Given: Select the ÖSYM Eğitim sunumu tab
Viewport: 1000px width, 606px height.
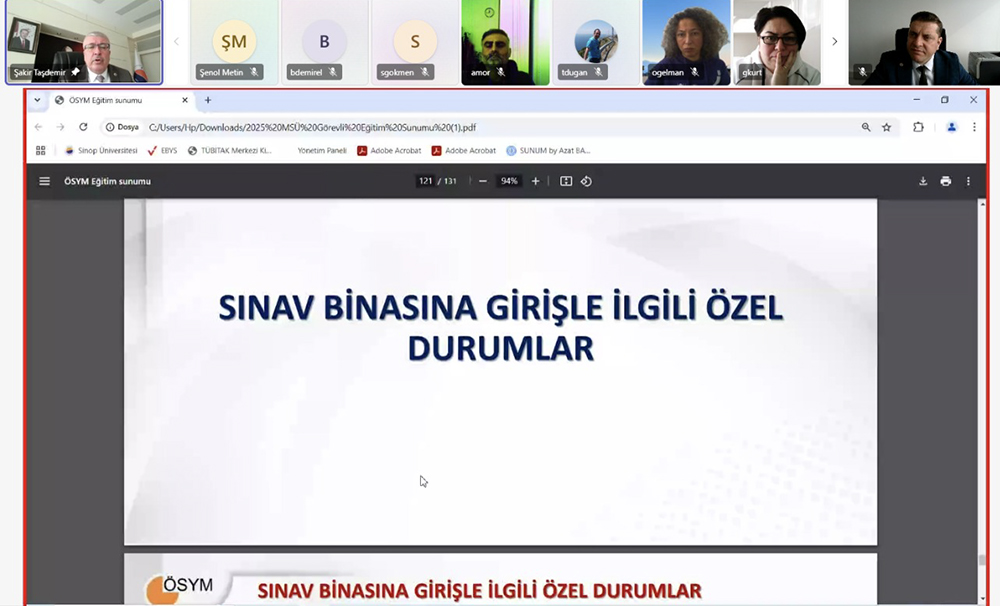Looking at the screenshot, I should click(115, 100).
